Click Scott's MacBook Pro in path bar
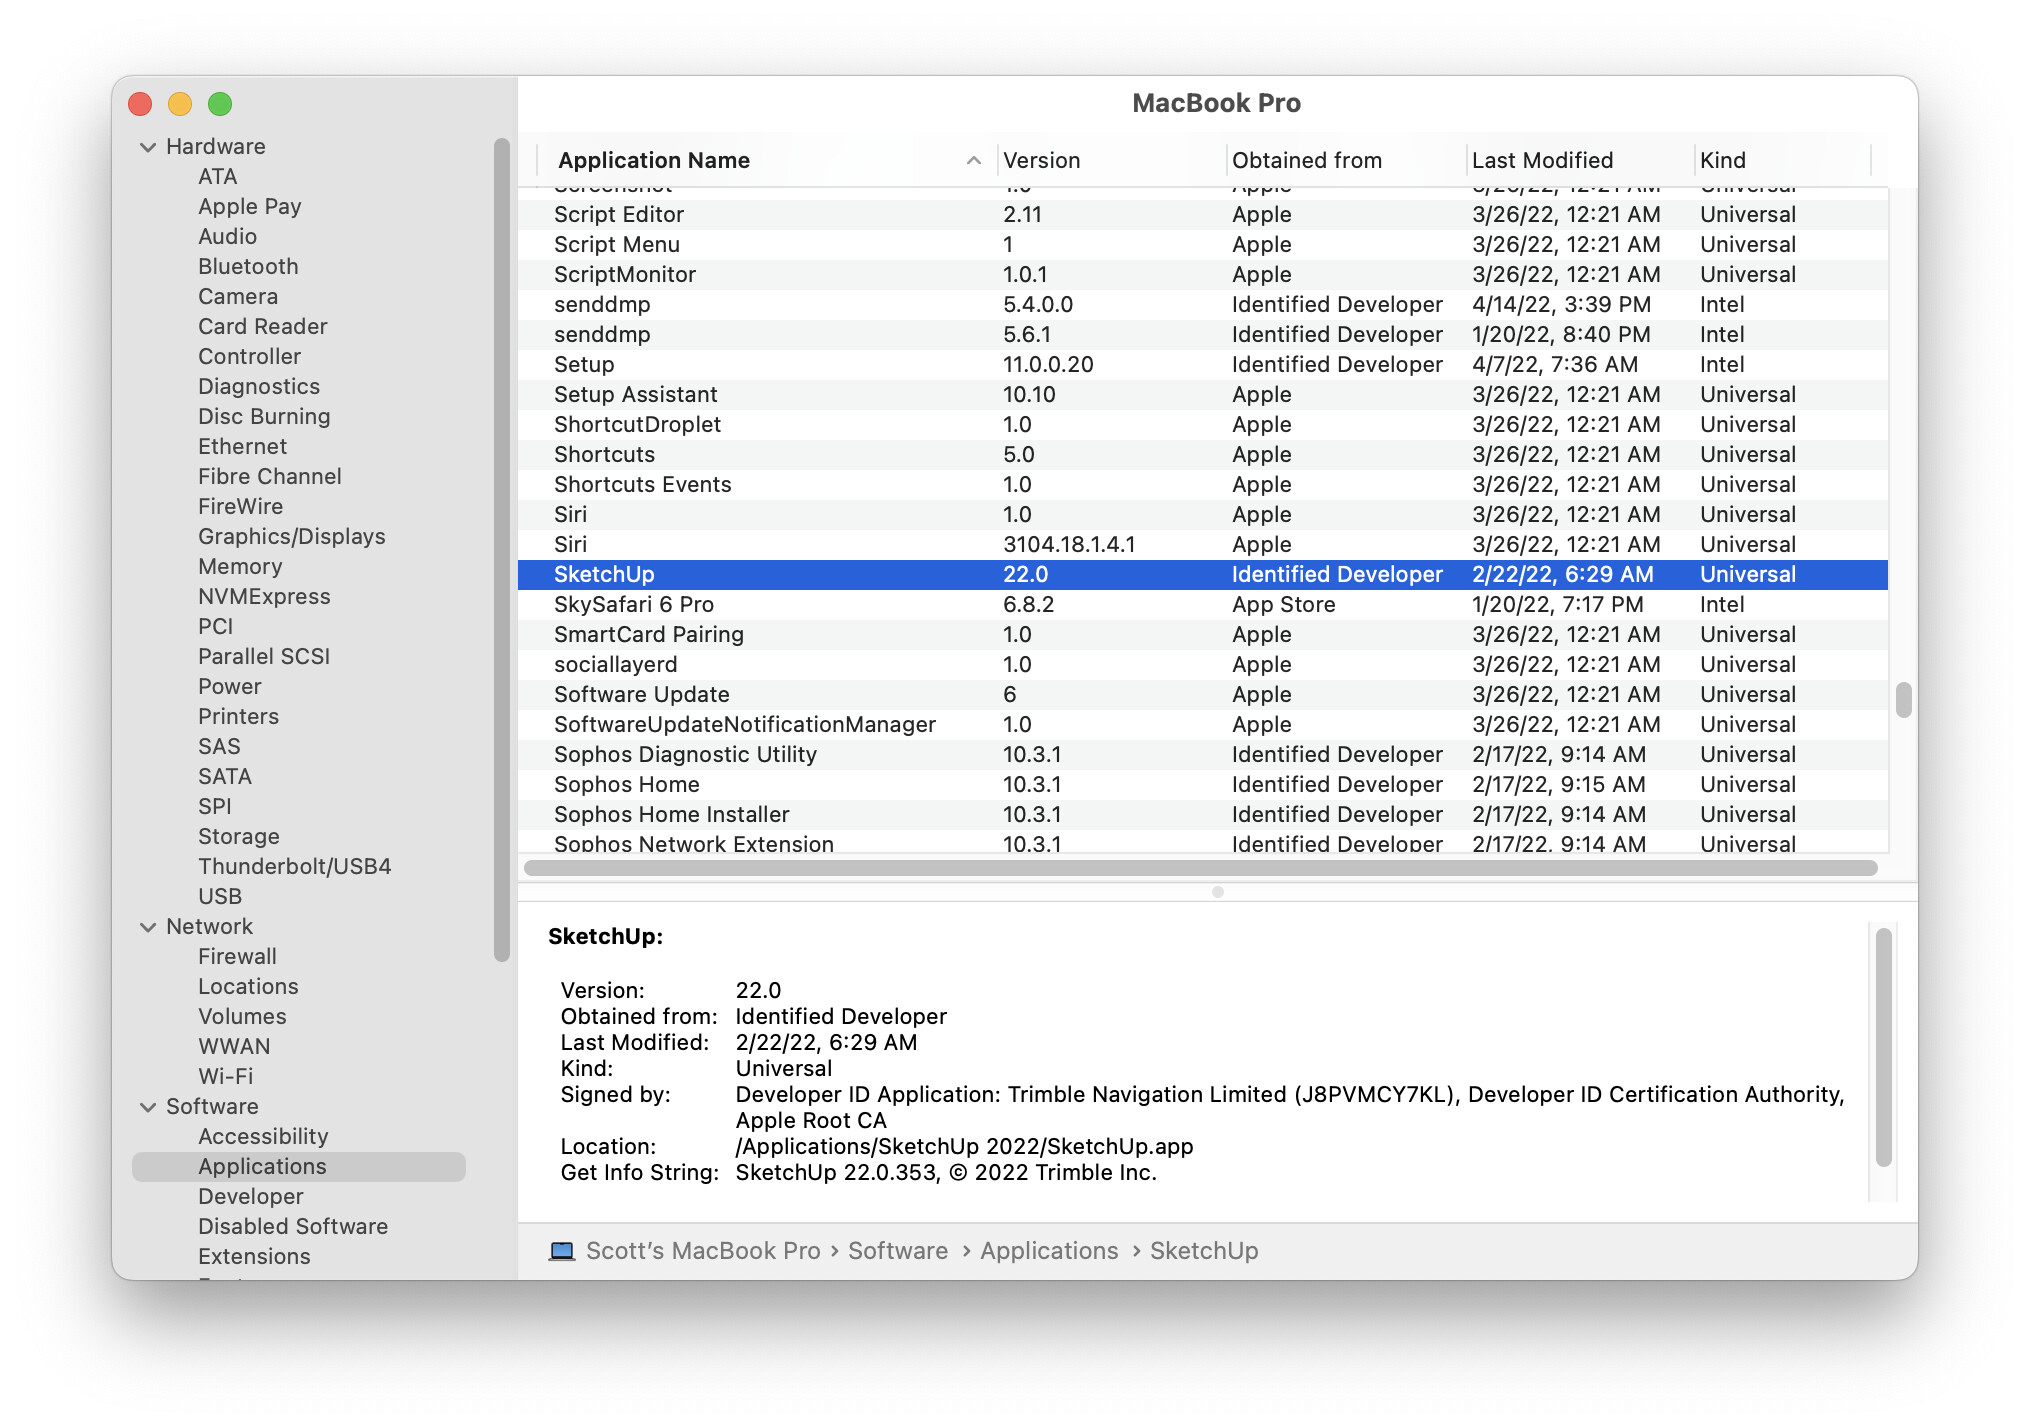 pyautogui.click(x=703, y=1251)
